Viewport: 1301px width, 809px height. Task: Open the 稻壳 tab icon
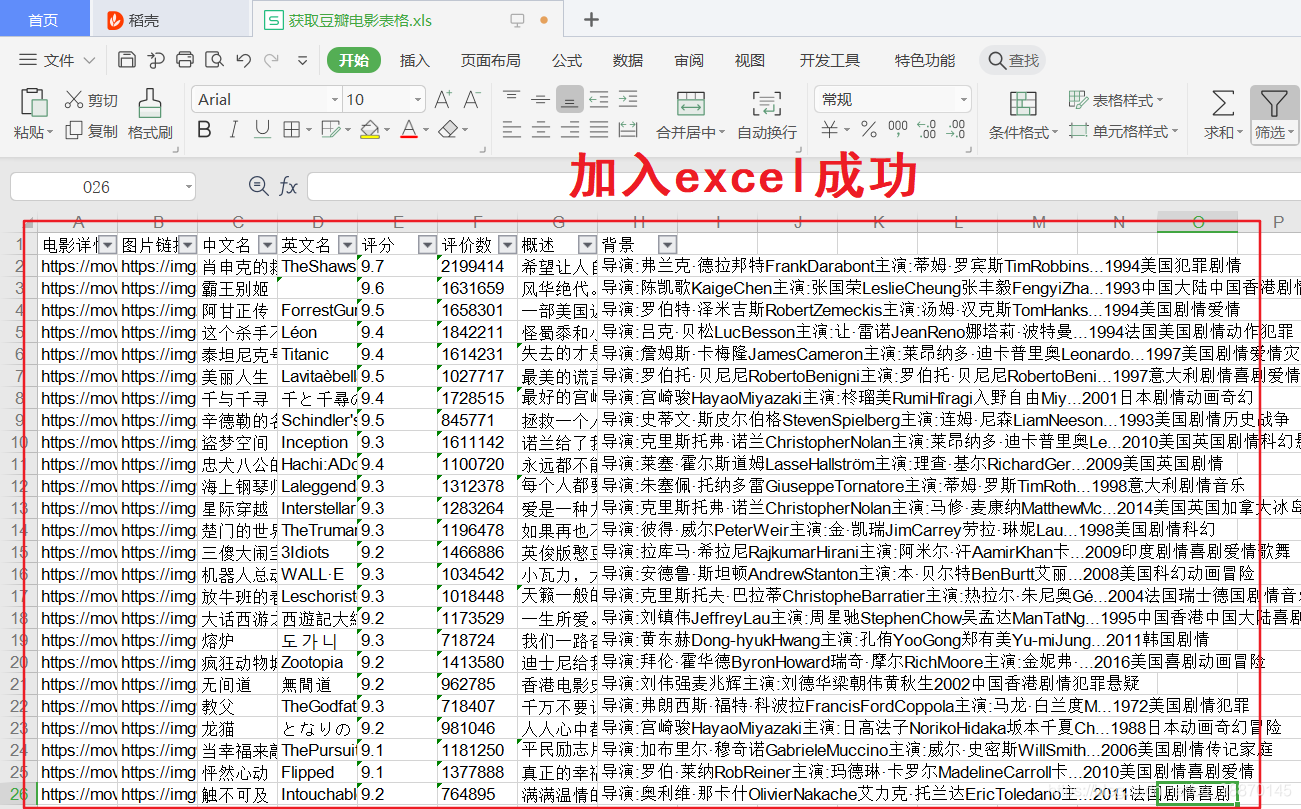[116, 19]
